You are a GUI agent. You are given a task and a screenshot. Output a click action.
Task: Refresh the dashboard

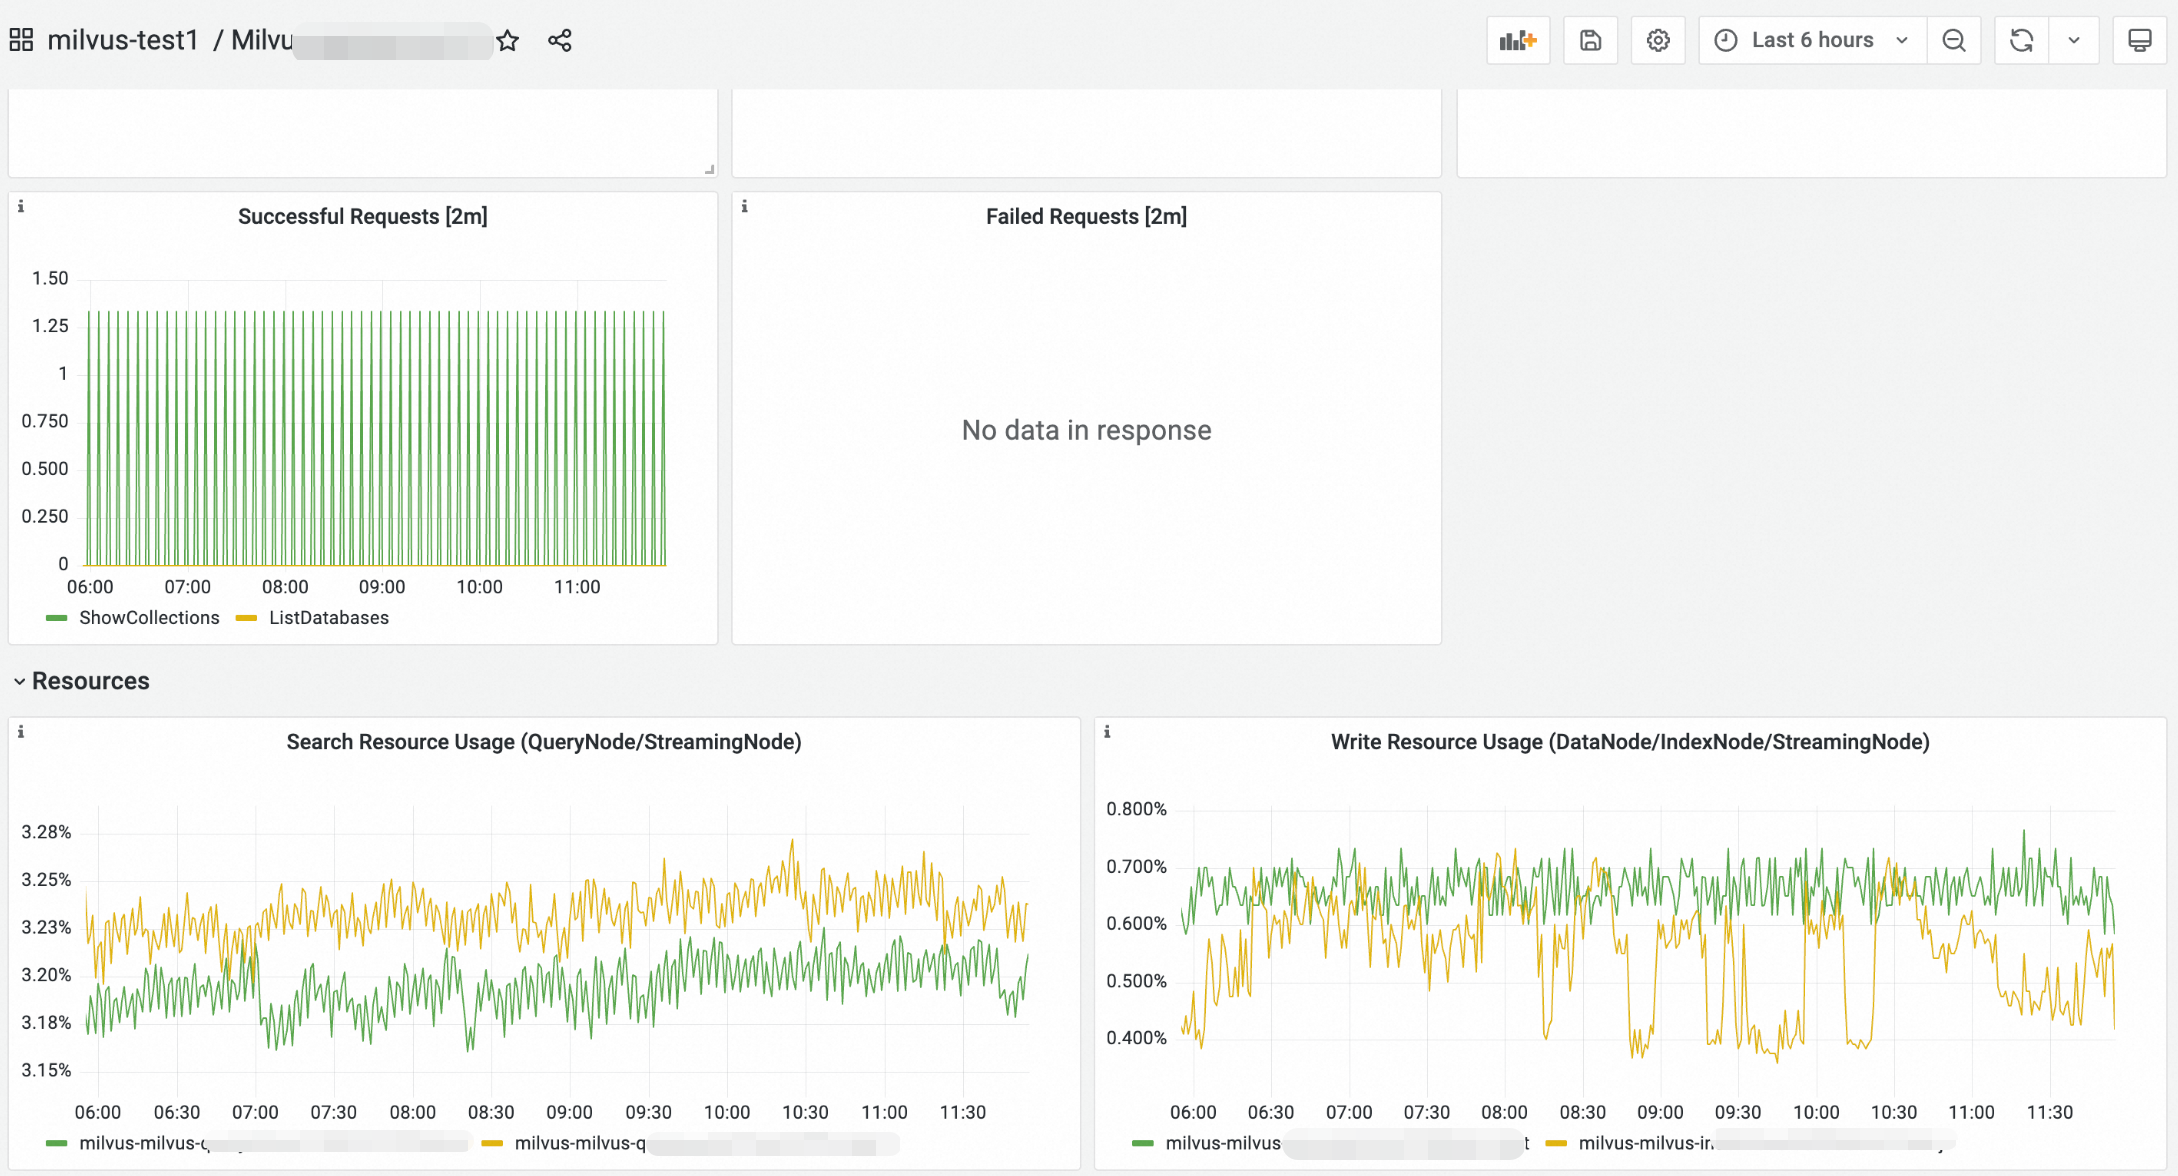click(x=2021, y=40)
